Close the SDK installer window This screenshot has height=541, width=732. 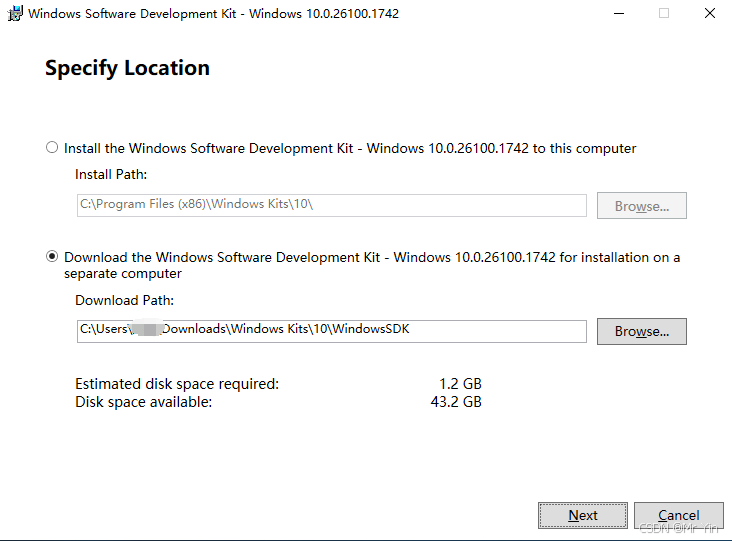point(710,14)
